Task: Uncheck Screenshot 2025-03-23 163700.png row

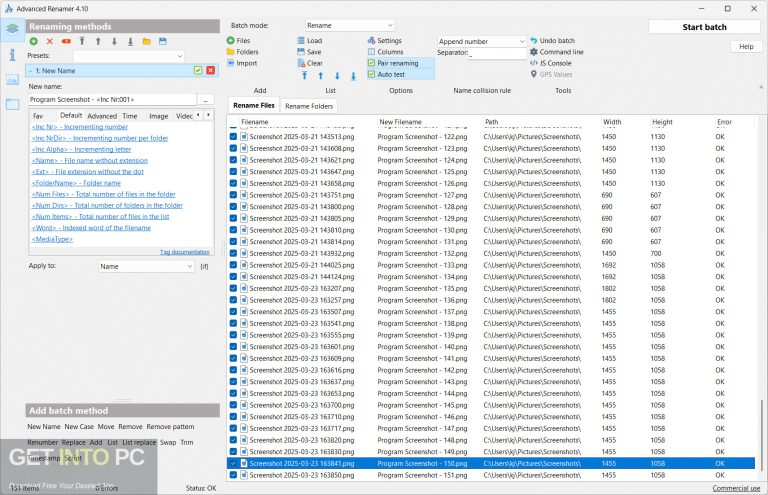Action: [233, 405]
